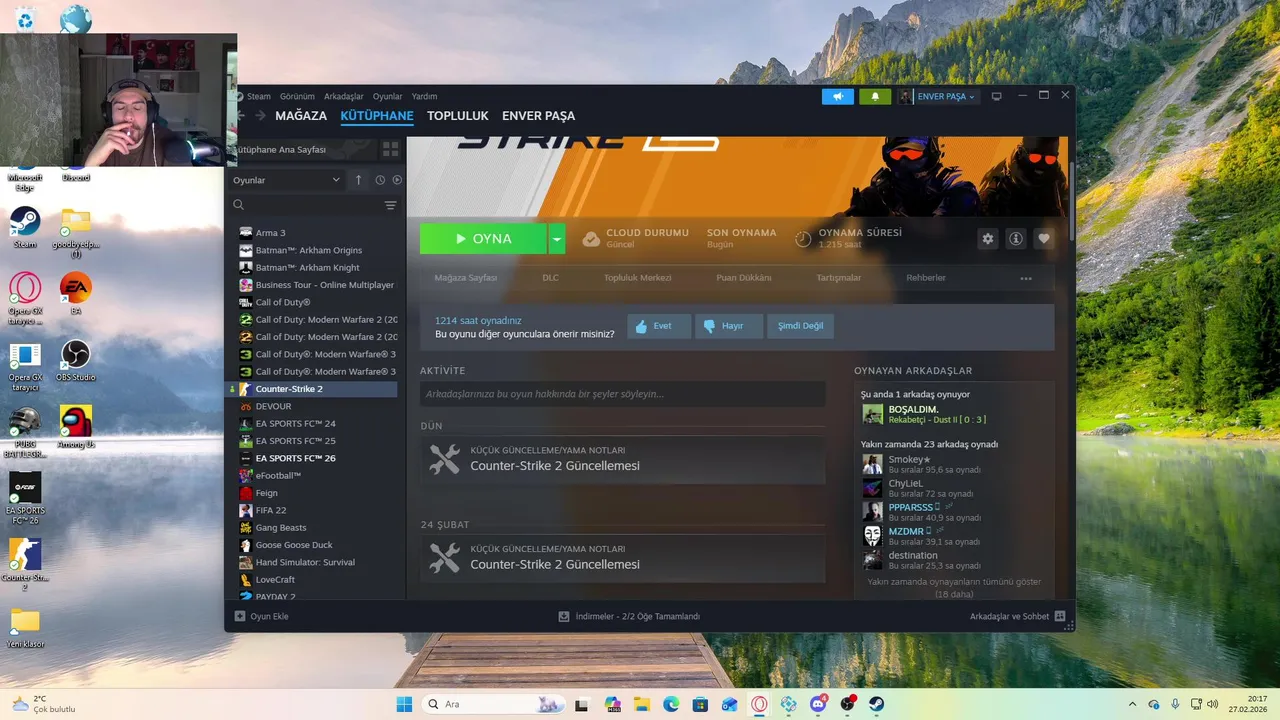The height and width of the screenshot is (720, 1280).
Task: Expand the Oyunlar category dropdown
Action: tap(287, 180)
